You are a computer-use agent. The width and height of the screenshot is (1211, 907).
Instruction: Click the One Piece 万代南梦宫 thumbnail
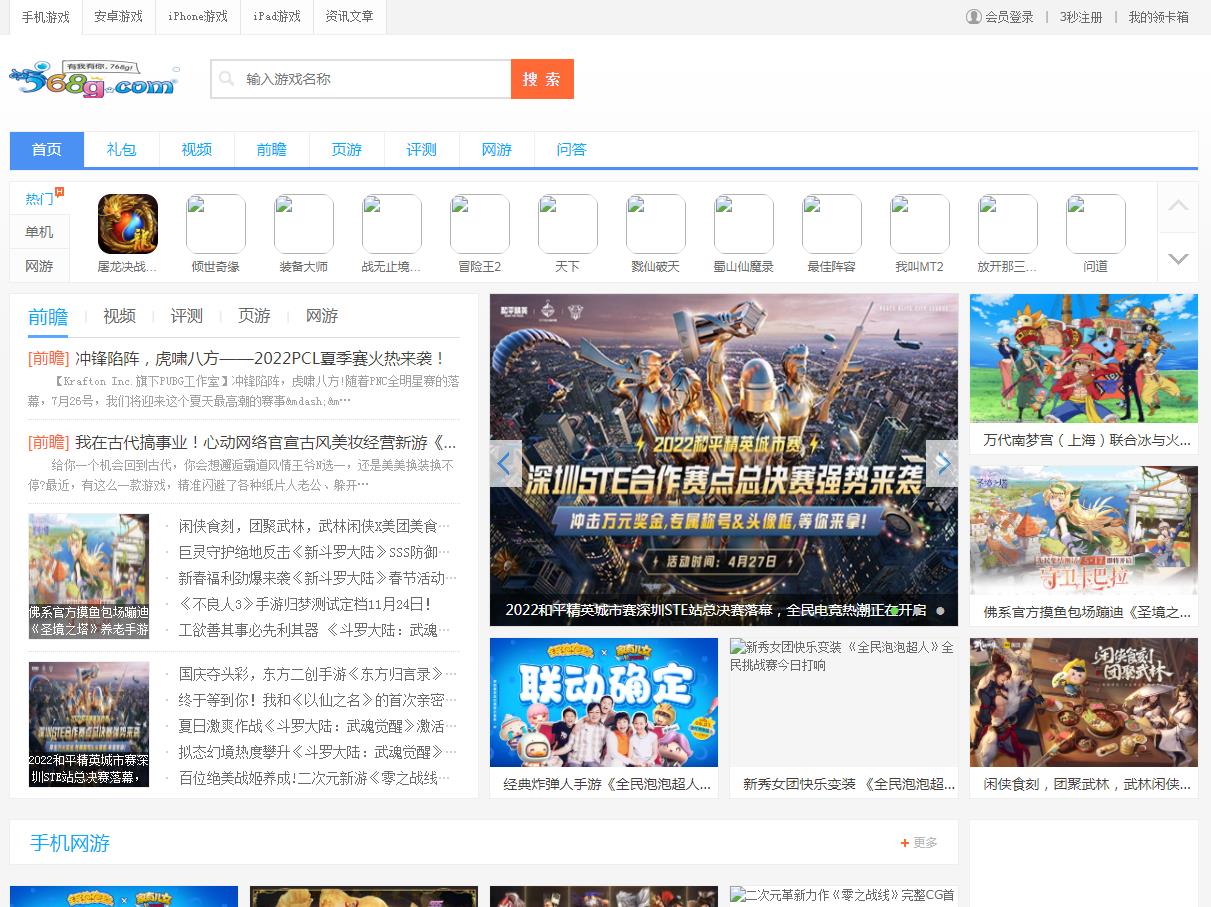(x=1084, y=358)
